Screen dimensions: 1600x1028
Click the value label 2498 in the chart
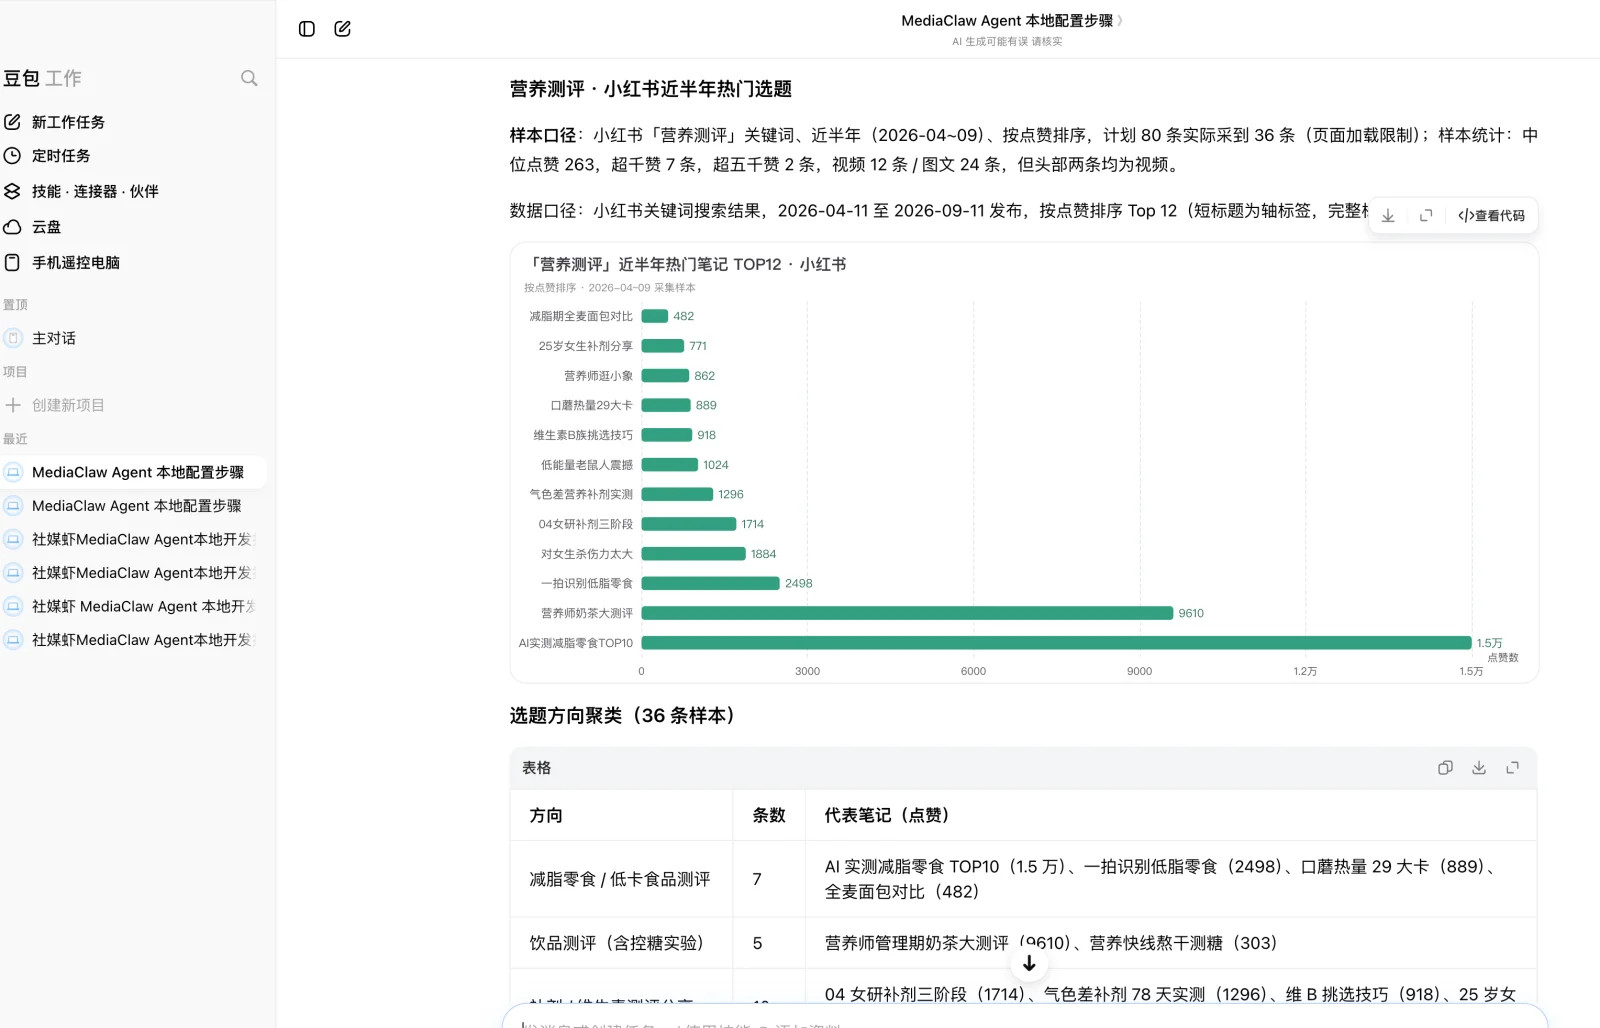click(799, 583)
